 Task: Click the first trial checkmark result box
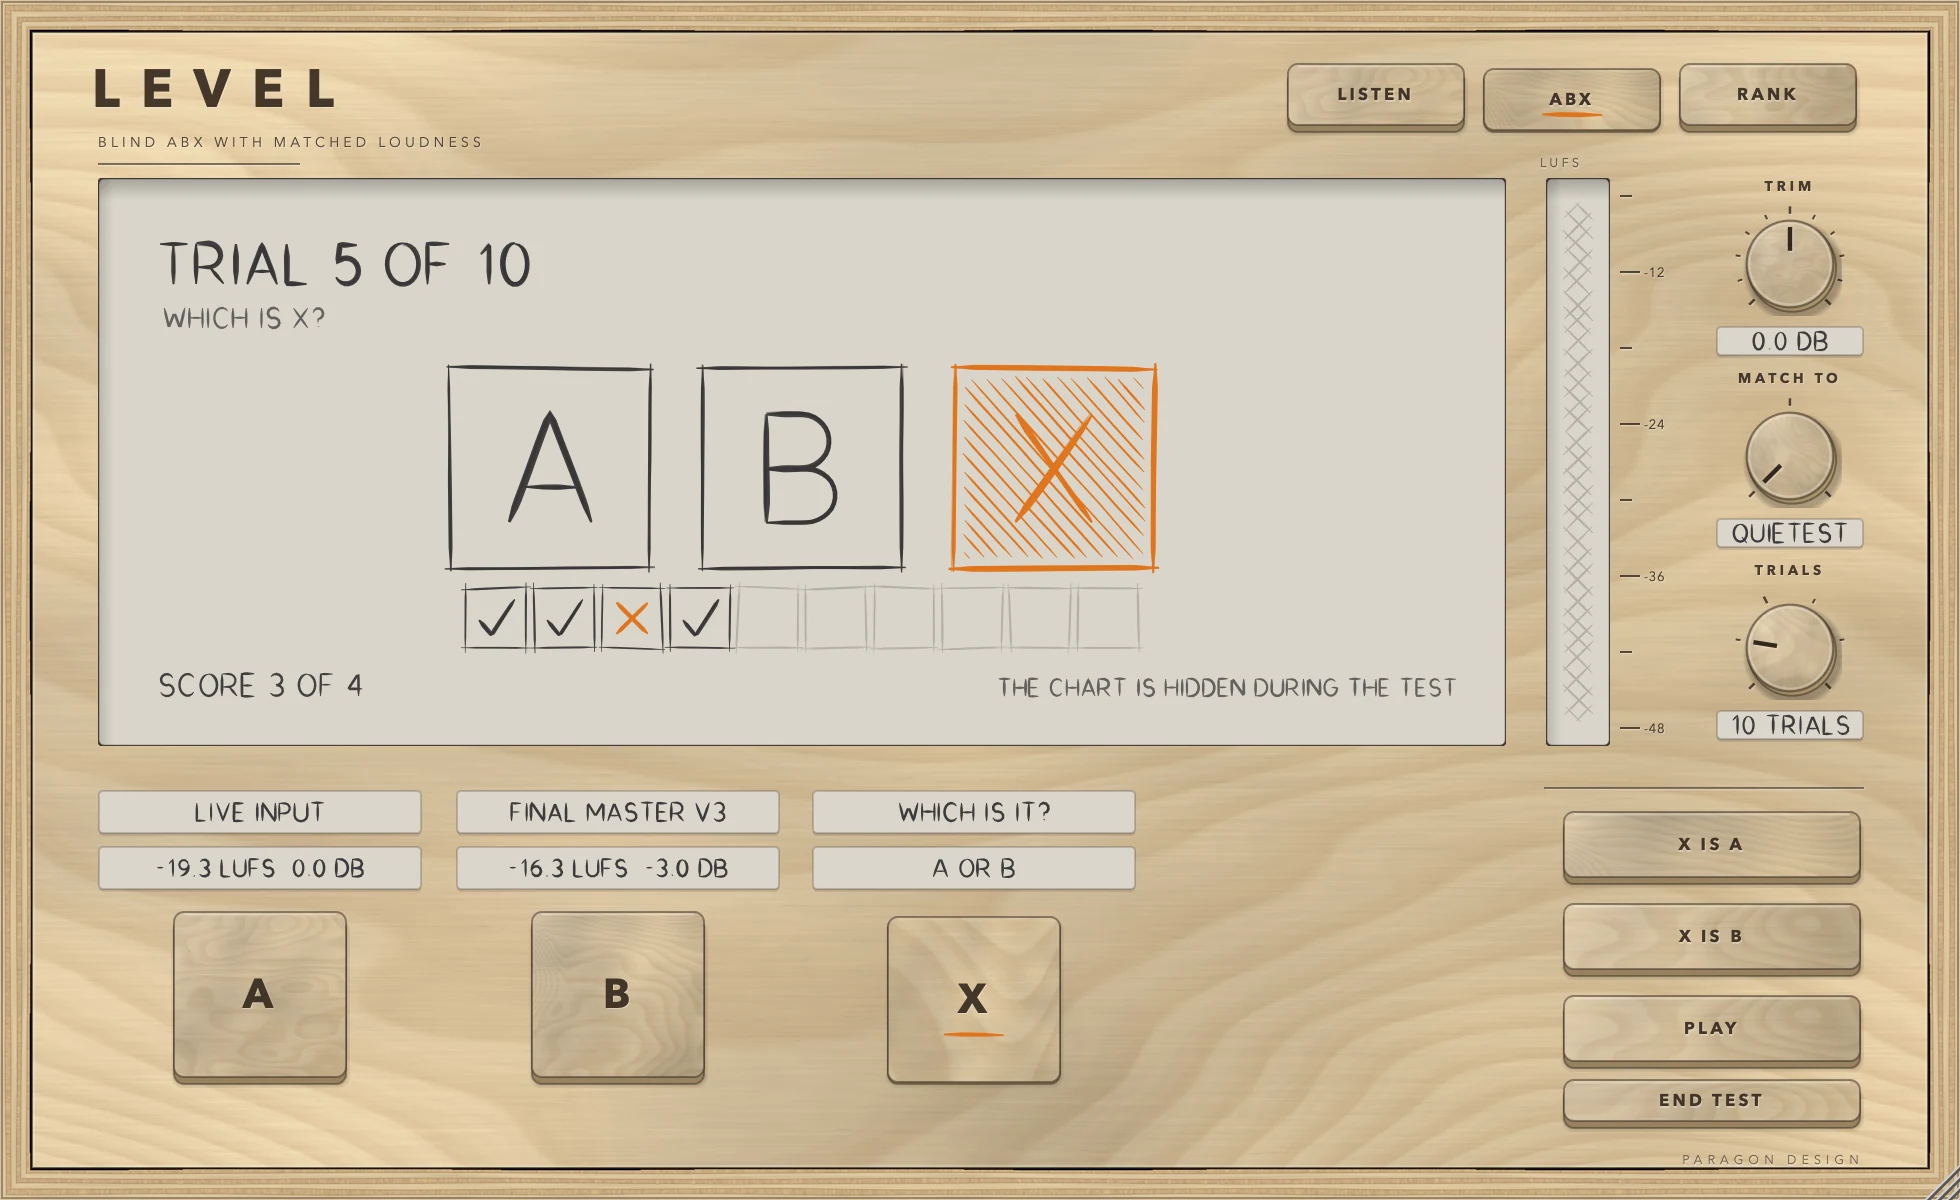tap(495, 619)
